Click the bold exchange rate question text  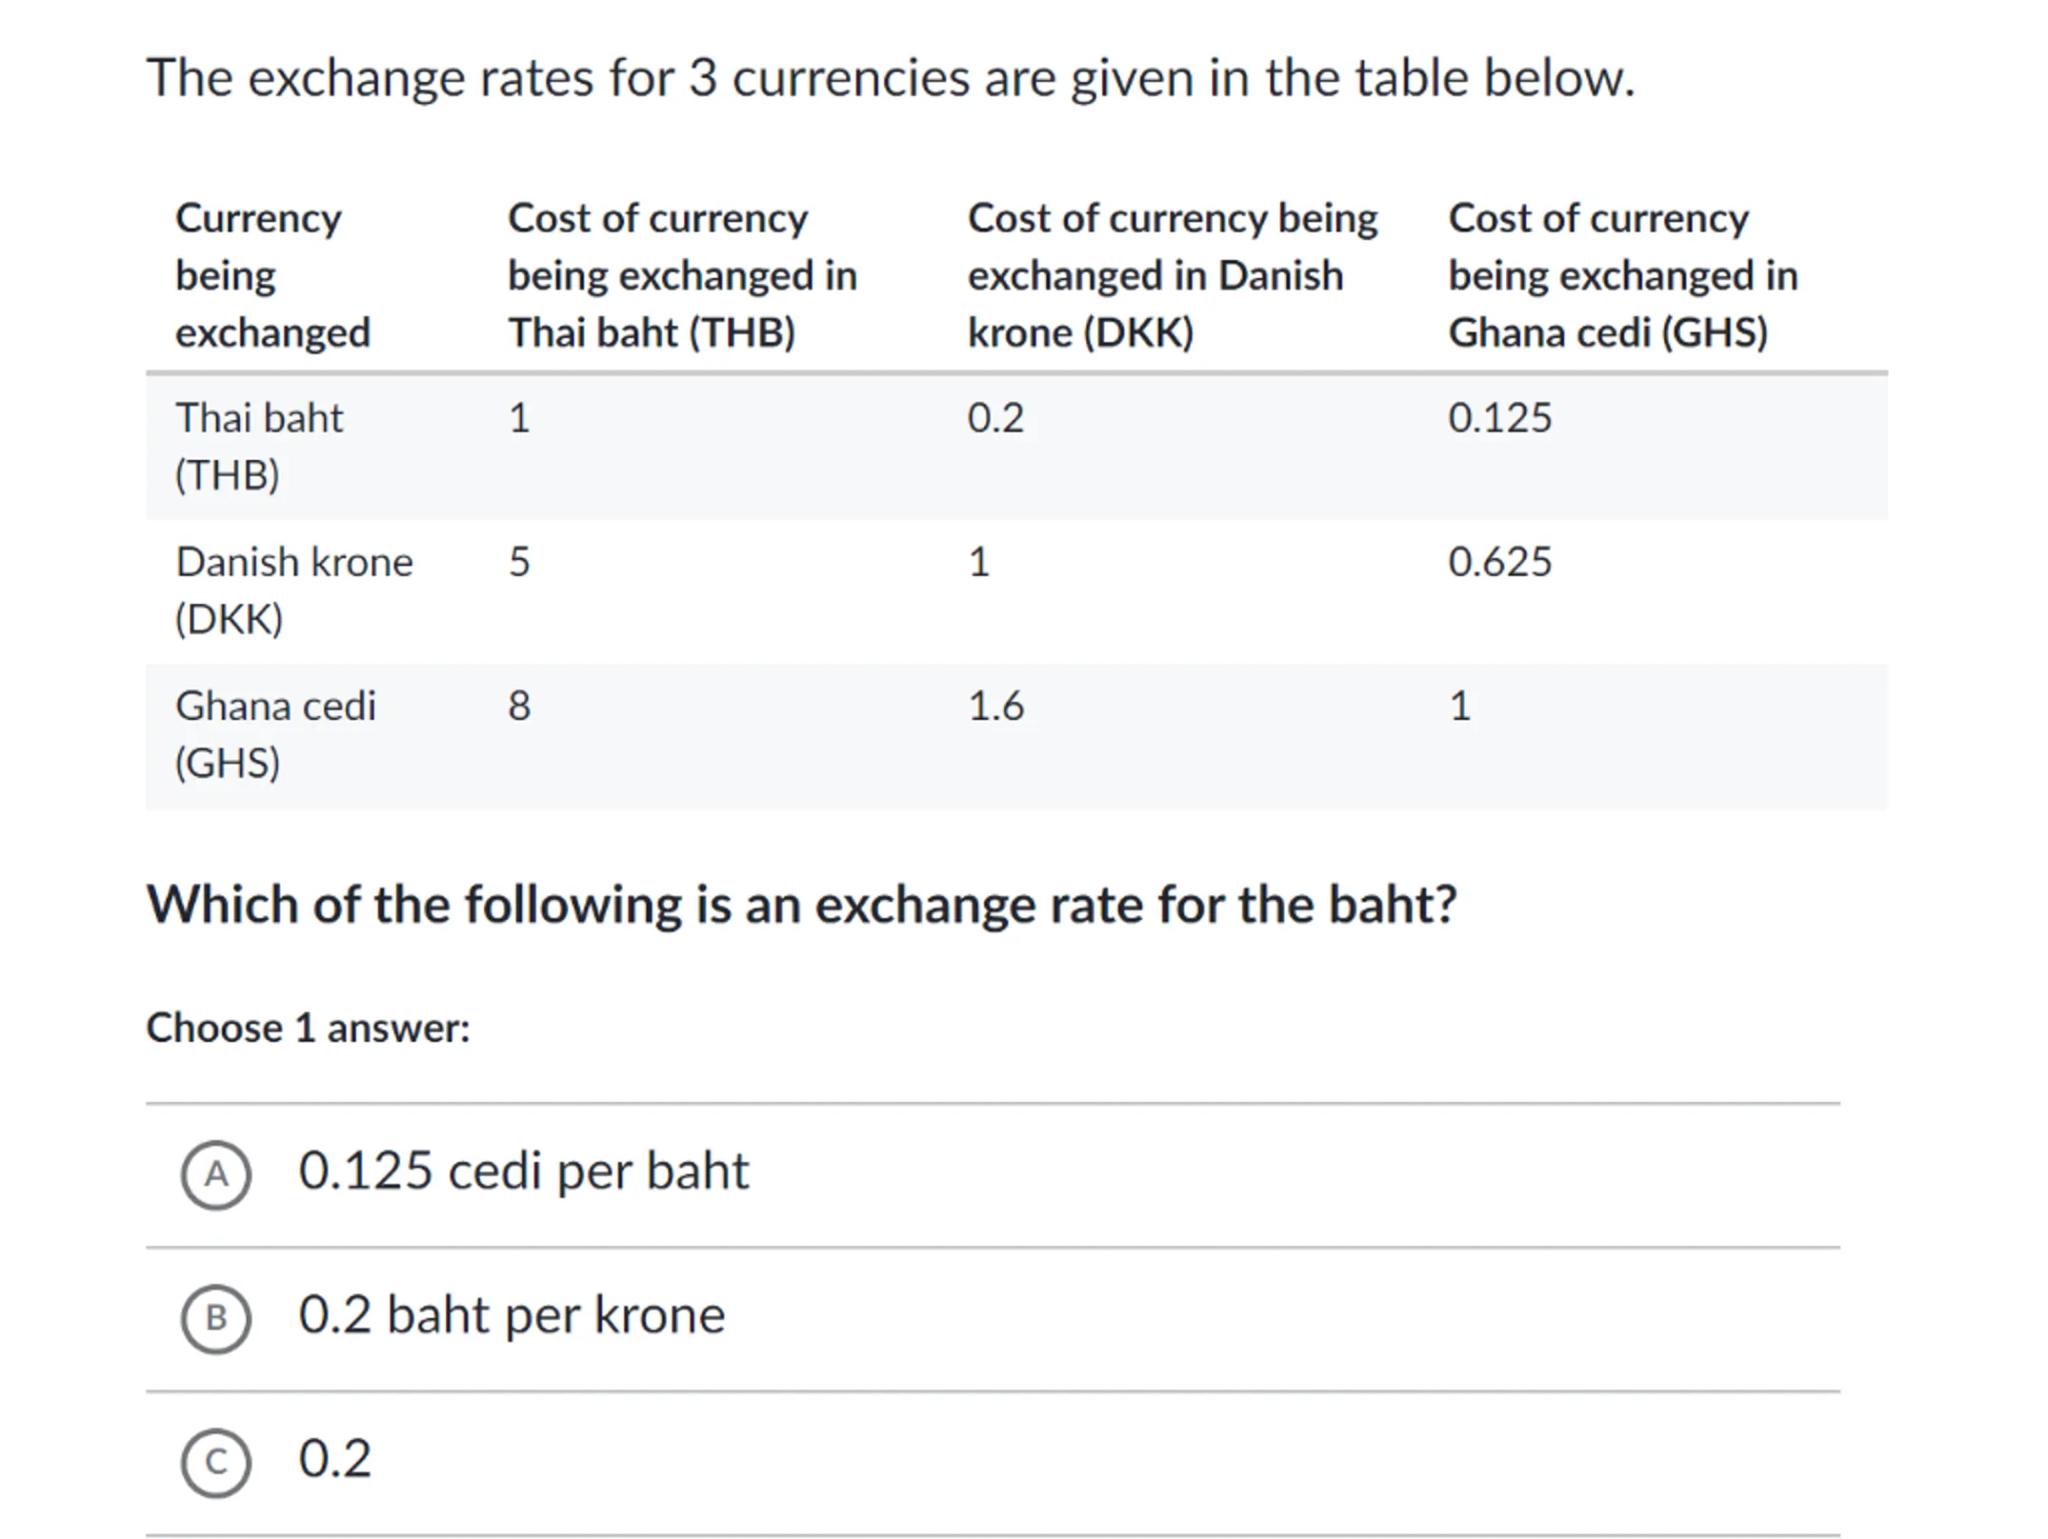(x=801, y=905)
